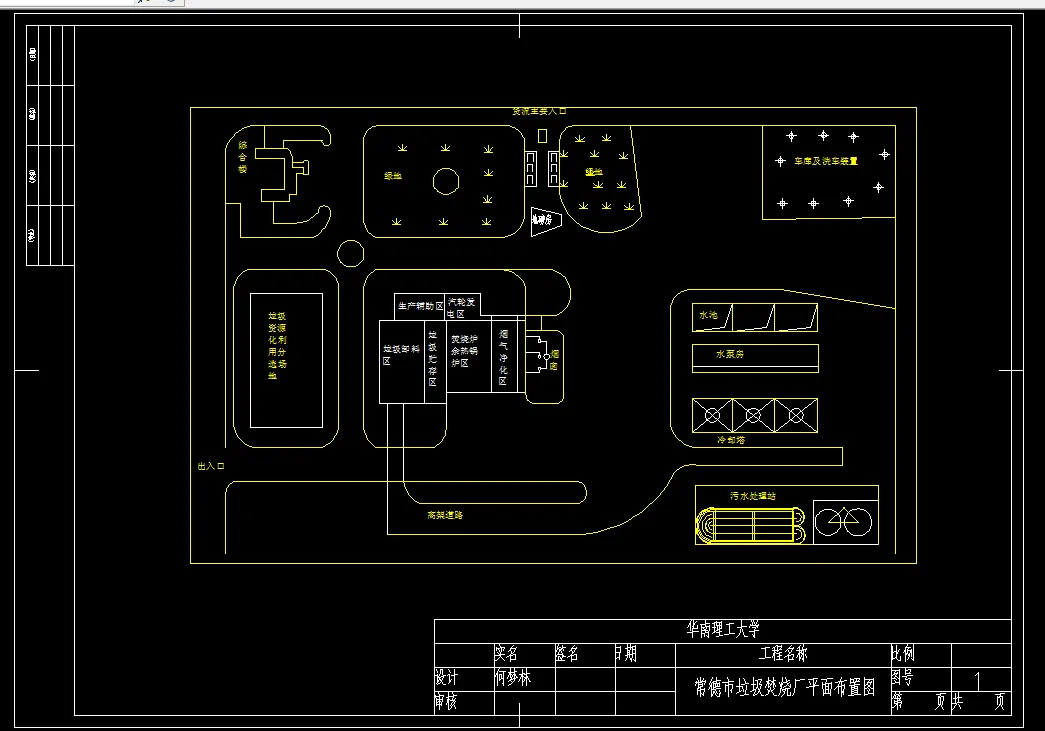Image resolution: width=1045 pixels, height=731 pixels.
Task: Click the 汽轮发电区 block
Action: [x=462, y=307]
